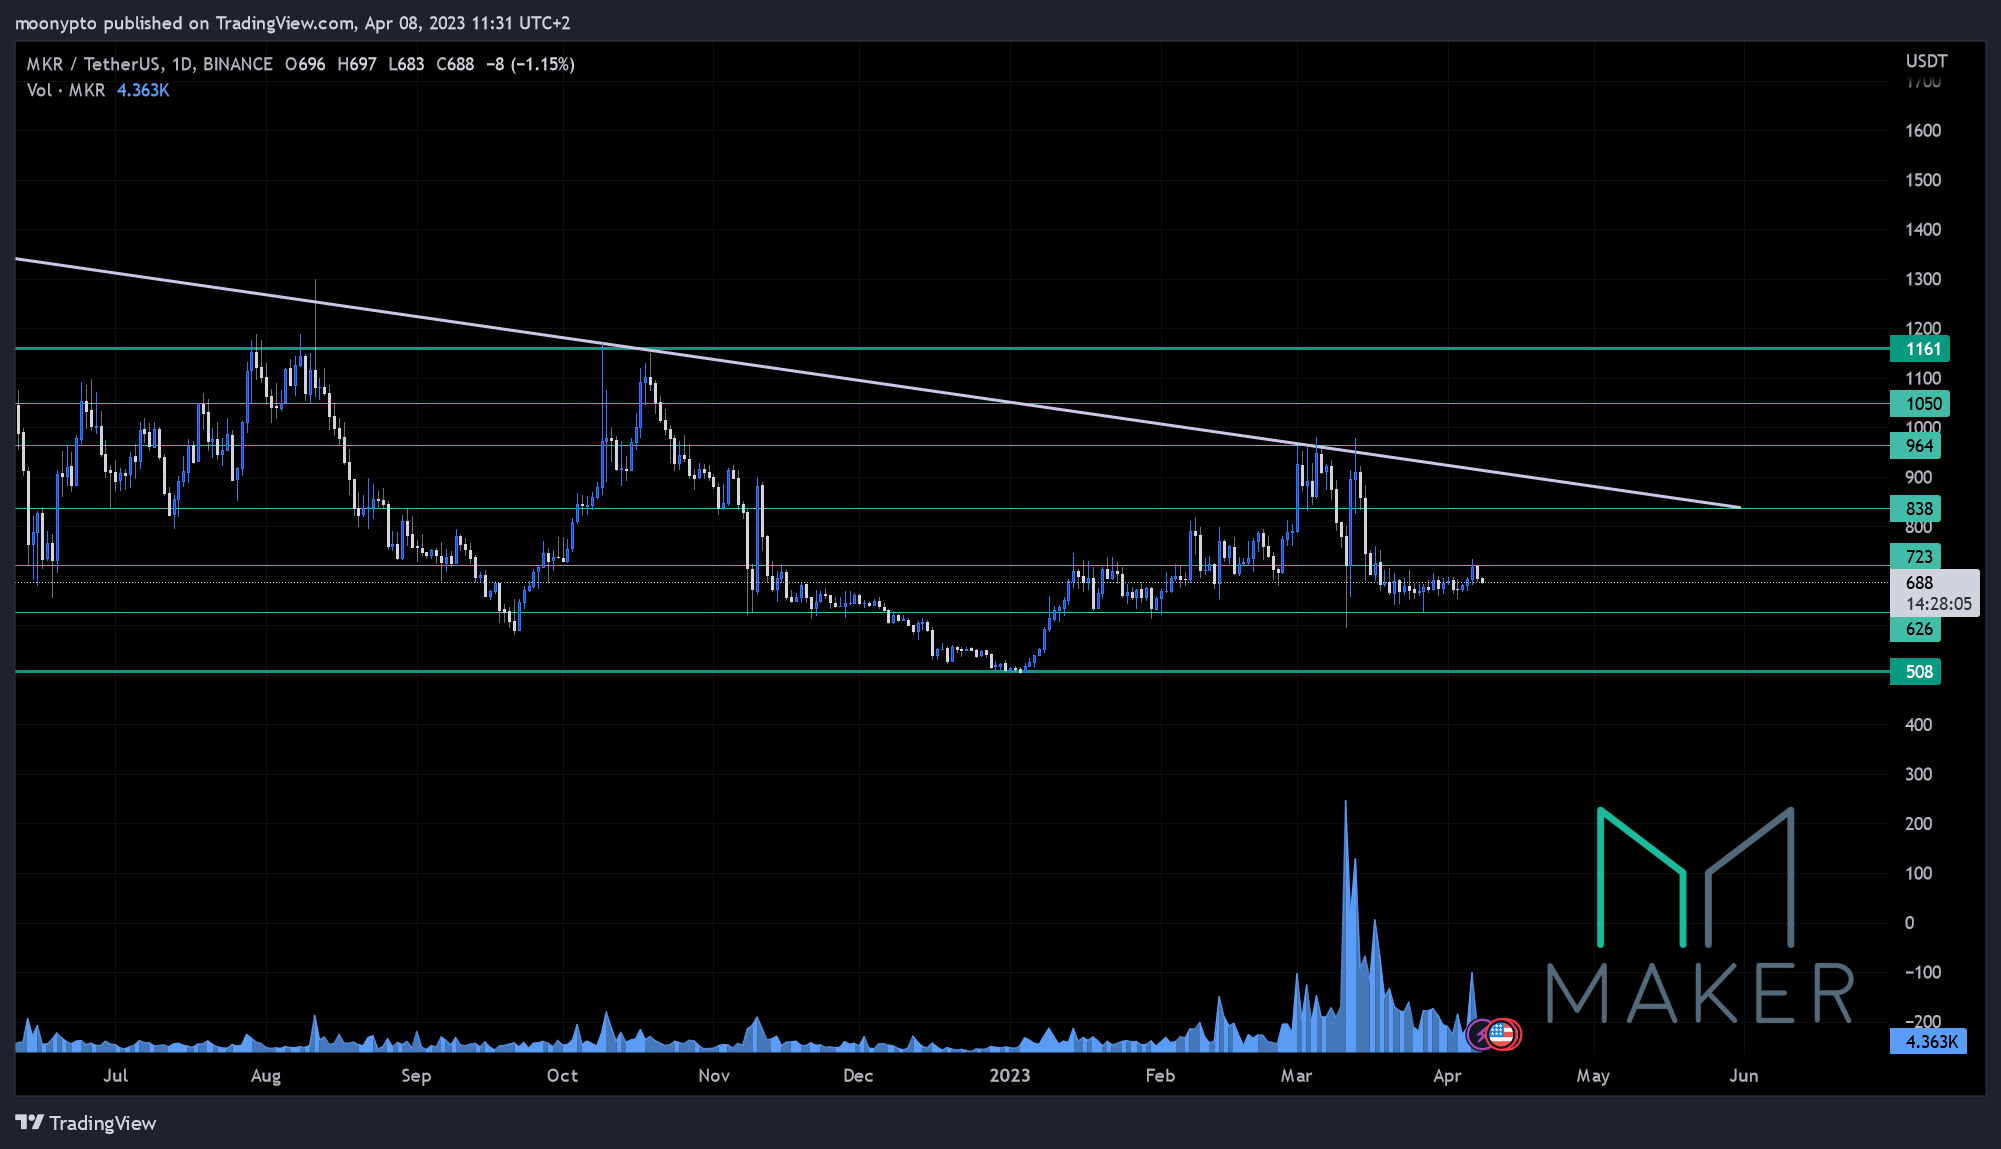2001x1149 pixels.
Task: Click the H697 high value in legend
Action: (357, 64)
